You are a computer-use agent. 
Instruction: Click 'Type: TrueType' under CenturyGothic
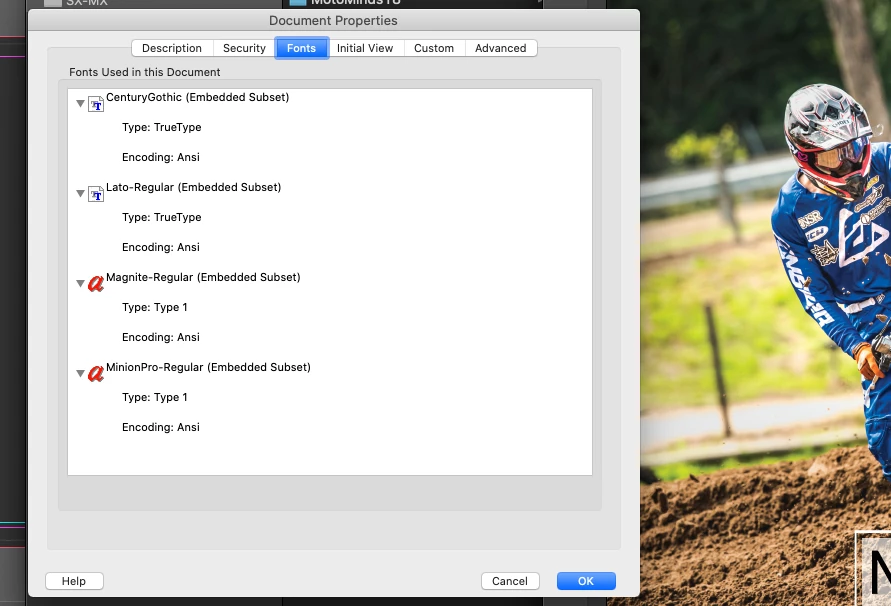pos(161,127)
